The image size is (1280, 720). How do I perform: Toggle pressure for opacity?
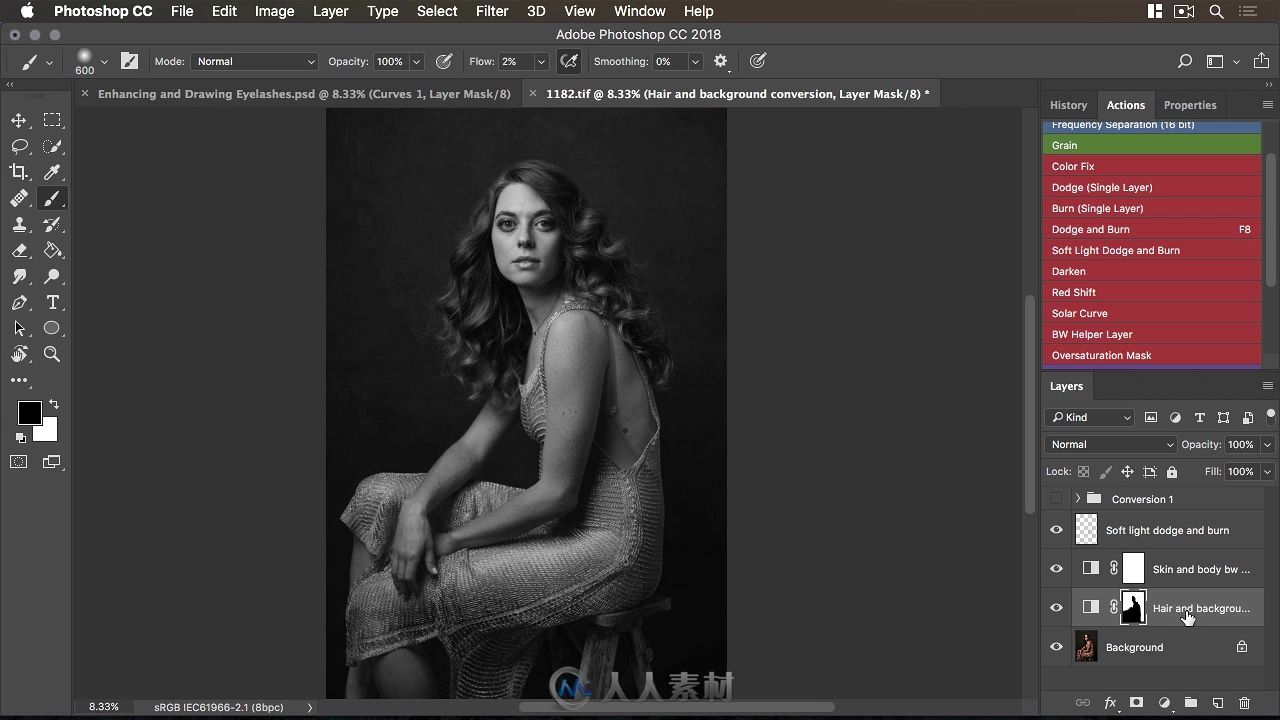[444, 61]
